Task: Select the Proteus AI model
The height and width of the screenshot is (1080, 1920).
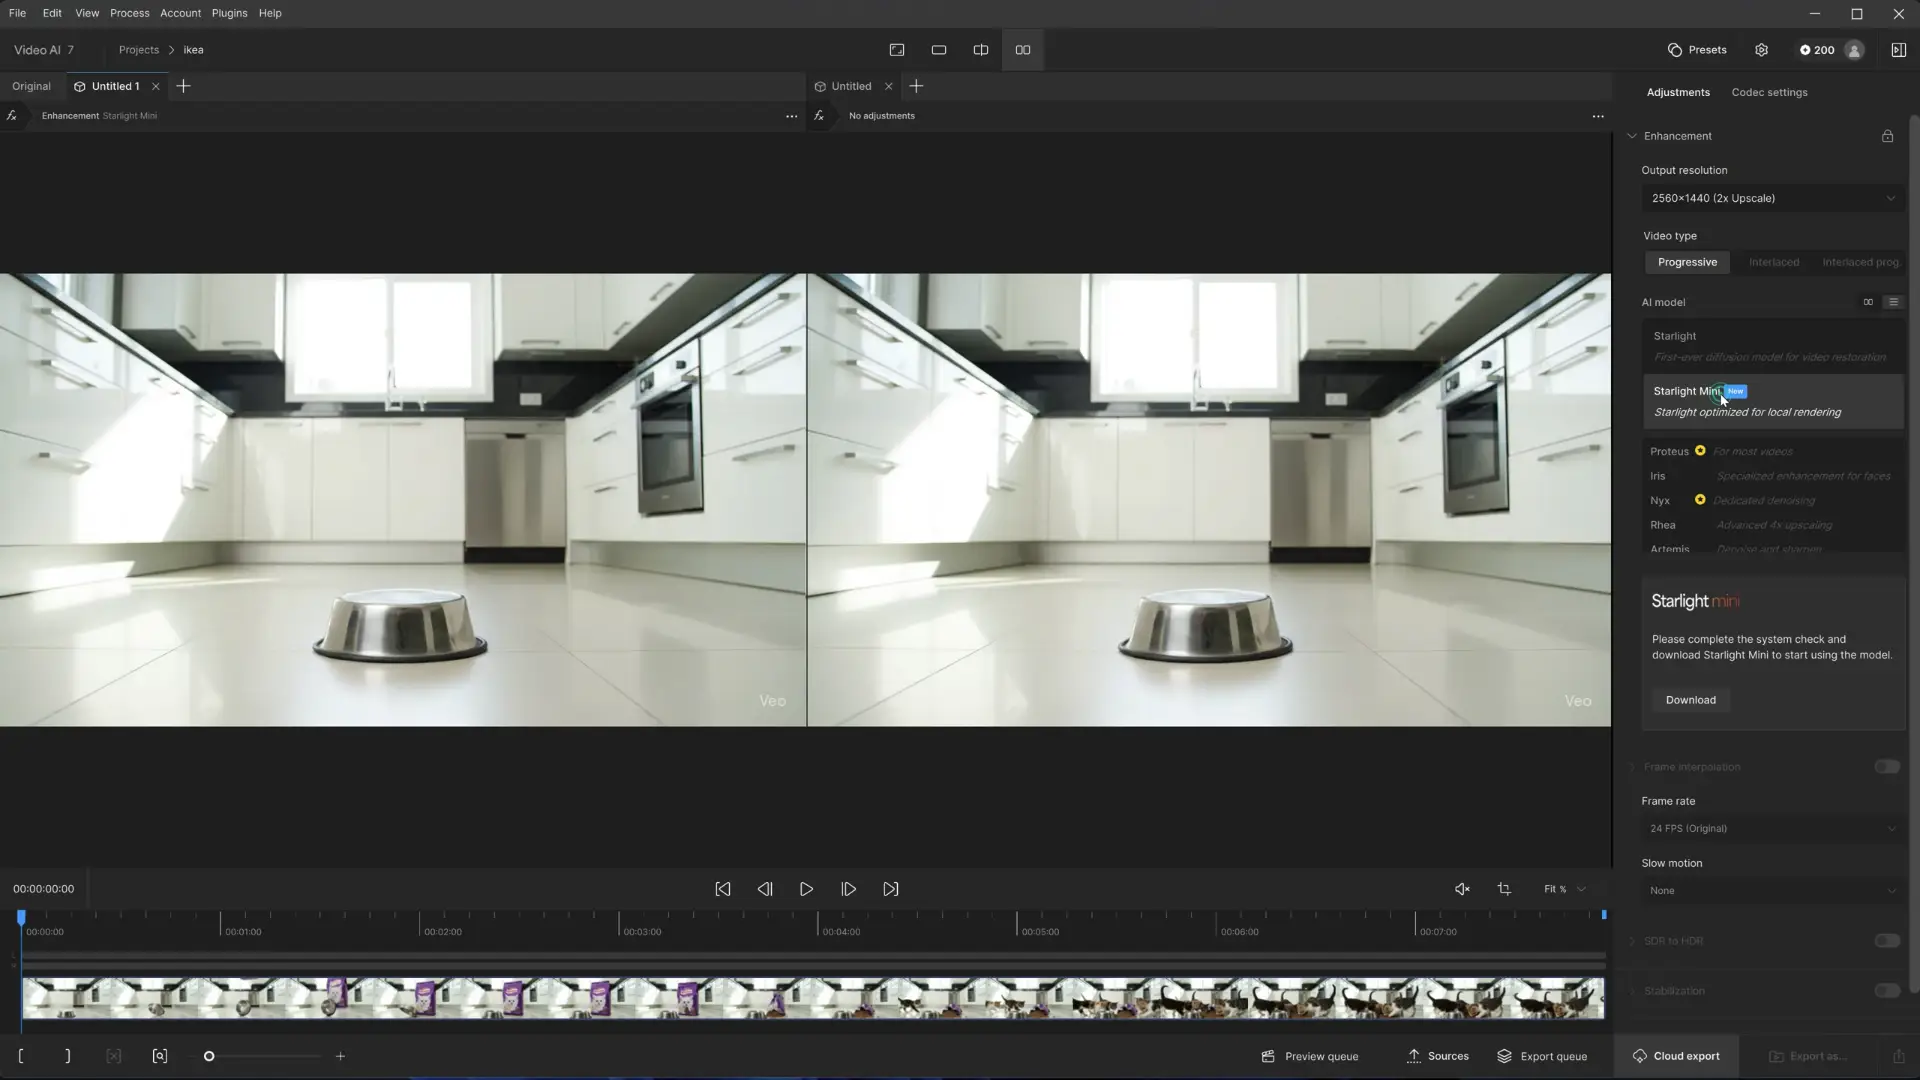Action: pyautogui.click(x=1669, y=452)
